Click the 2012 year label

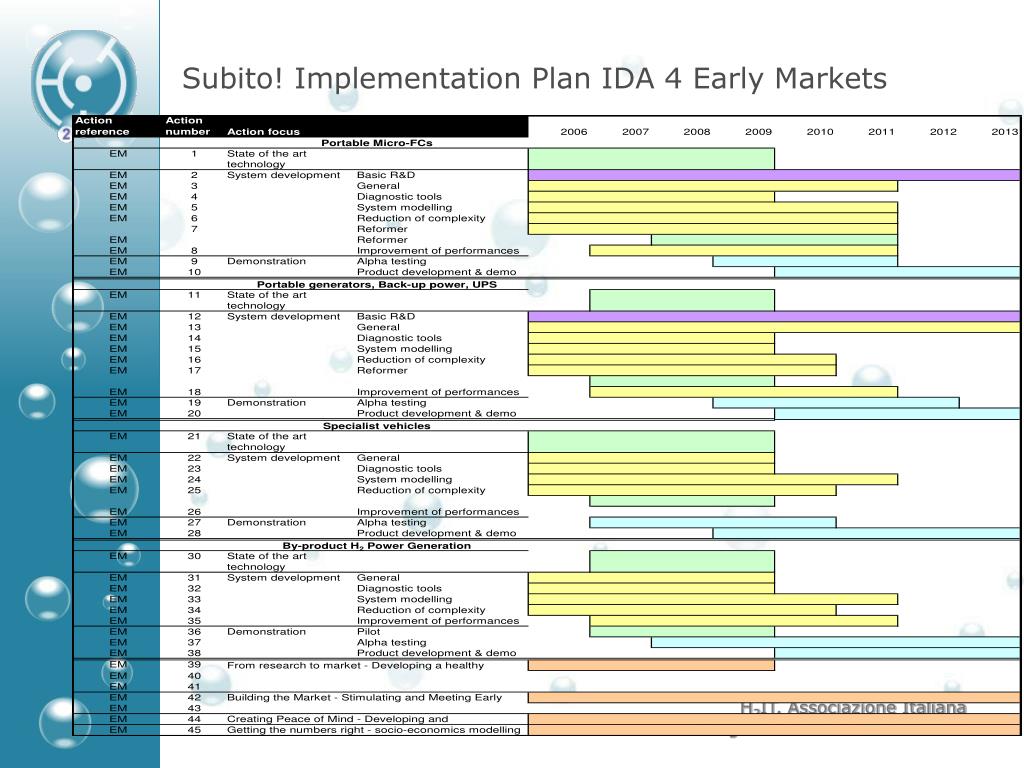[943, 132]
